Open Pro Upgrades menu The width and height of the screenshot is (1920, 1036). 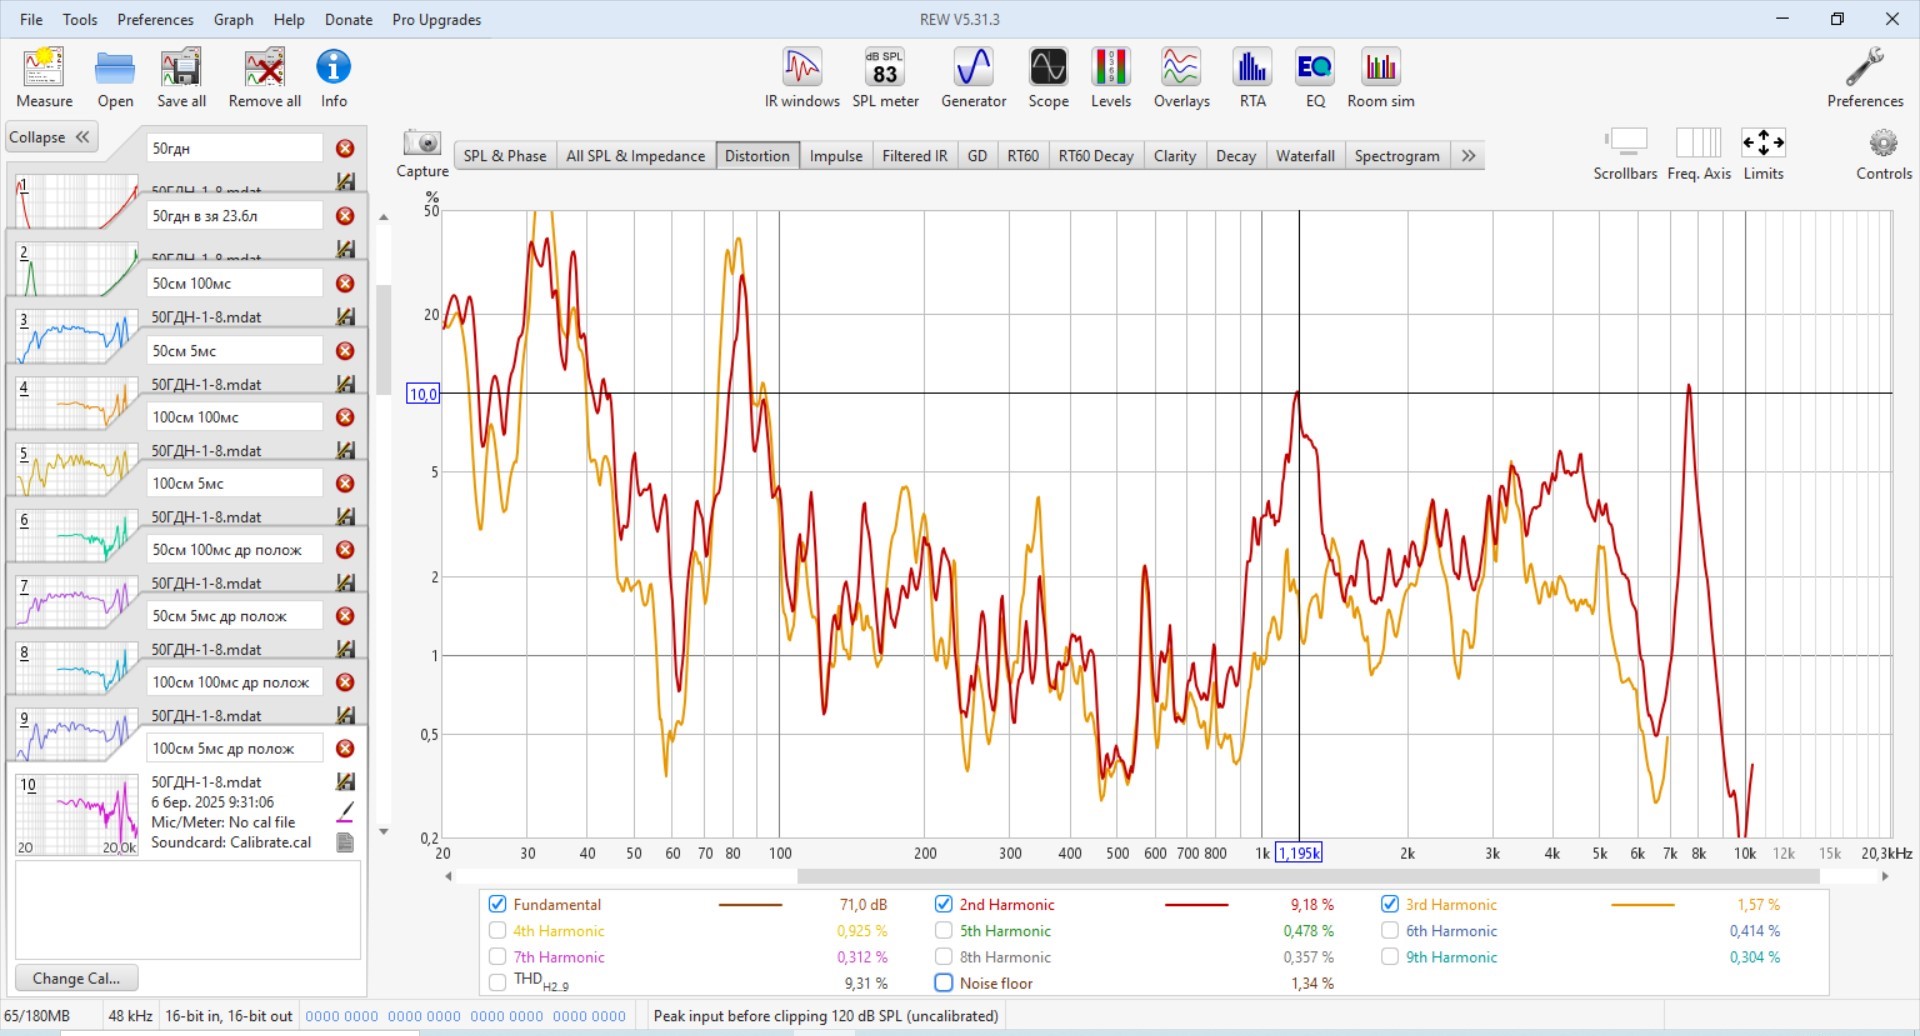point(436,19)
